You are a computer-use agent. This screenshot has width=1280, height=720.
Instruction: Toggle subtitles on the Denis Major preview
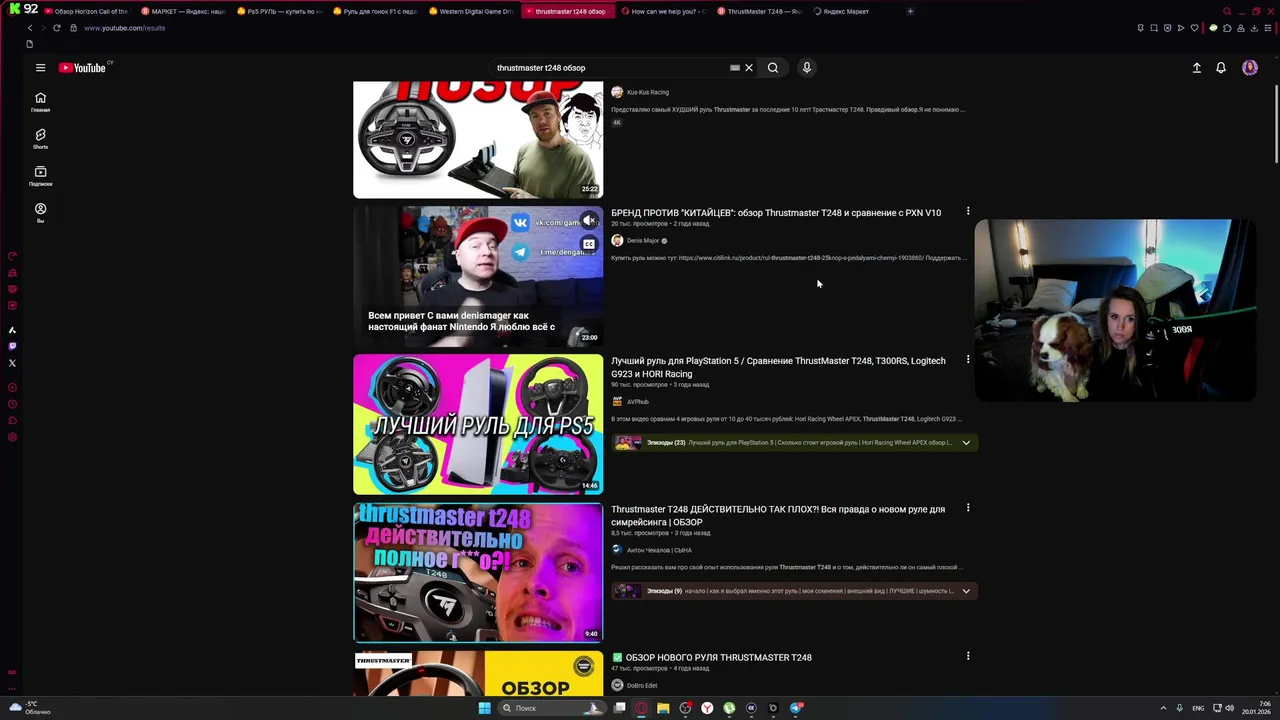coord(589,244)
